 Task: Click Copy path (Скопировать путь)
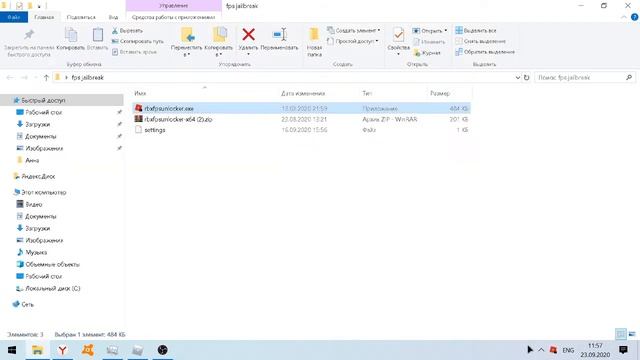(x=138, y=41)
